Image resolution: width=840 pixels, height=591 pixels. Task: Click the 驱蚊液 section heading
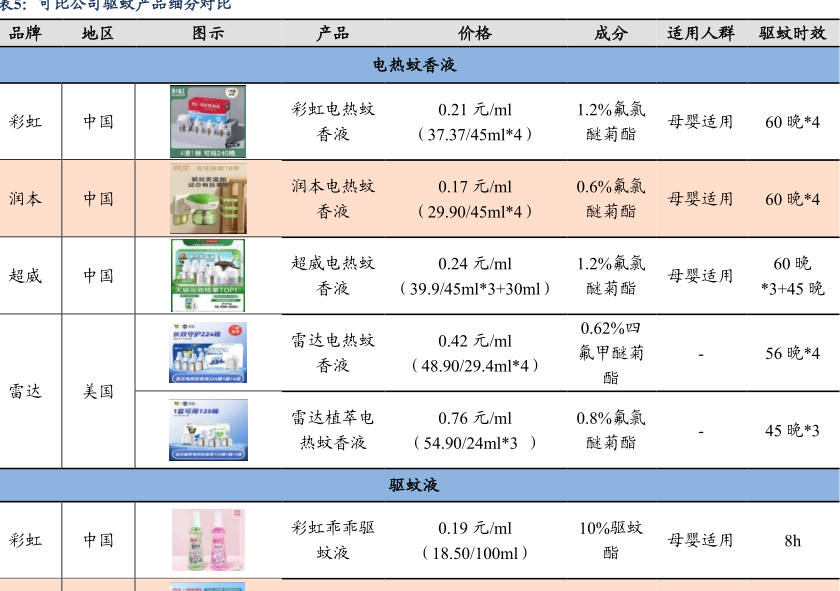coord(414,485)
